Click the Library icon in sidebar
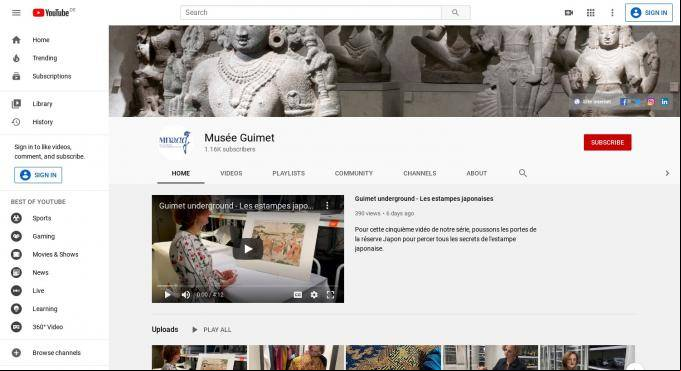Image resolution: width=681 pixels, height=371 pixels. (x=17, y=104)
